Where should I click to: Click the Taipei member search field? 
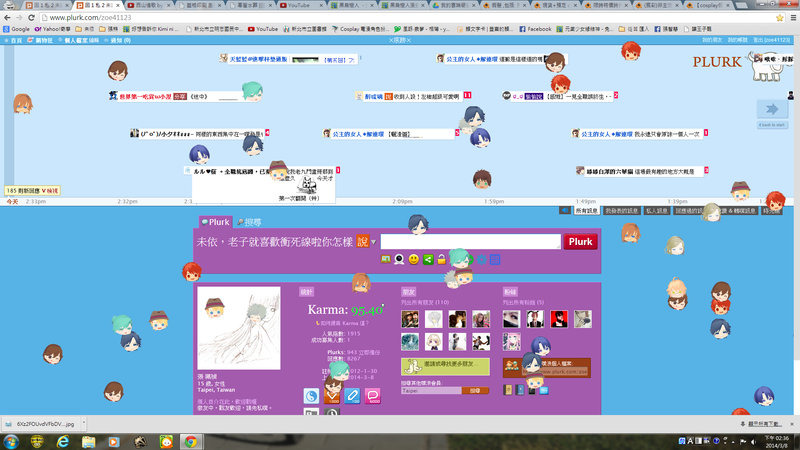pyautogui.click(x=431, y=390)
